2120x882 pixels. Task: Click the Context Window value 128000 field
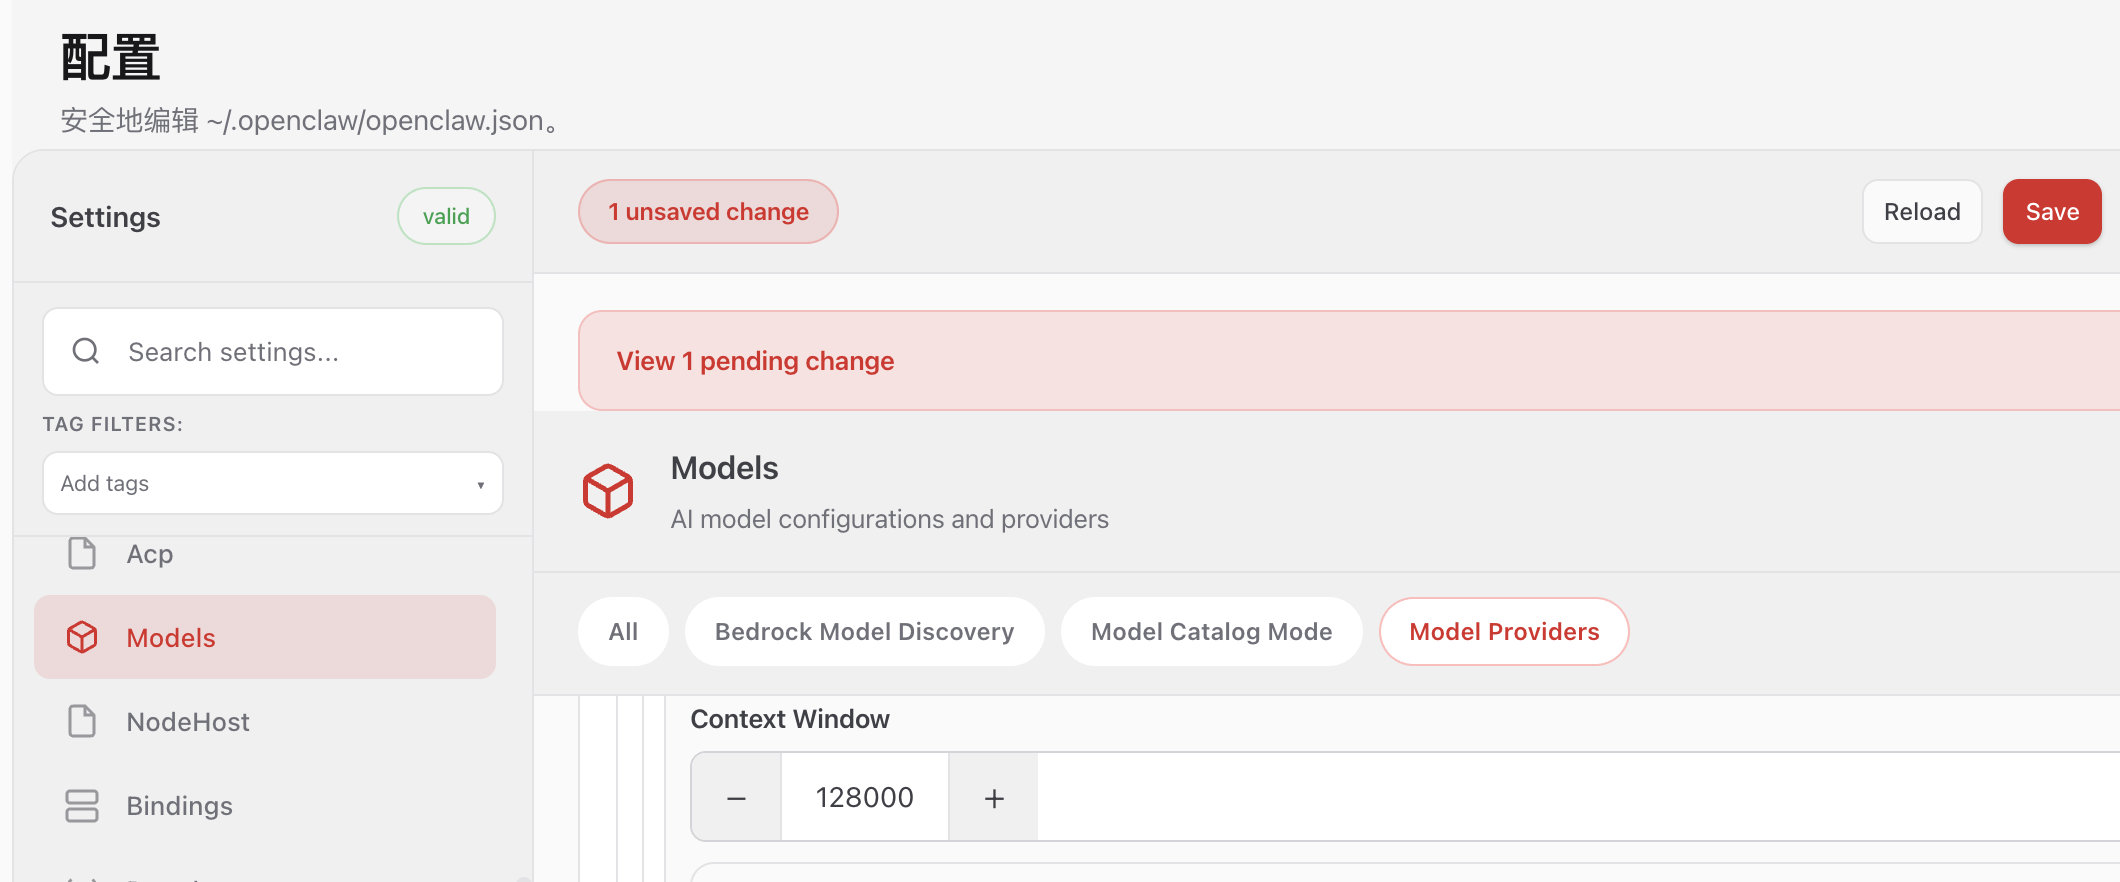click(x=864, y=797)
